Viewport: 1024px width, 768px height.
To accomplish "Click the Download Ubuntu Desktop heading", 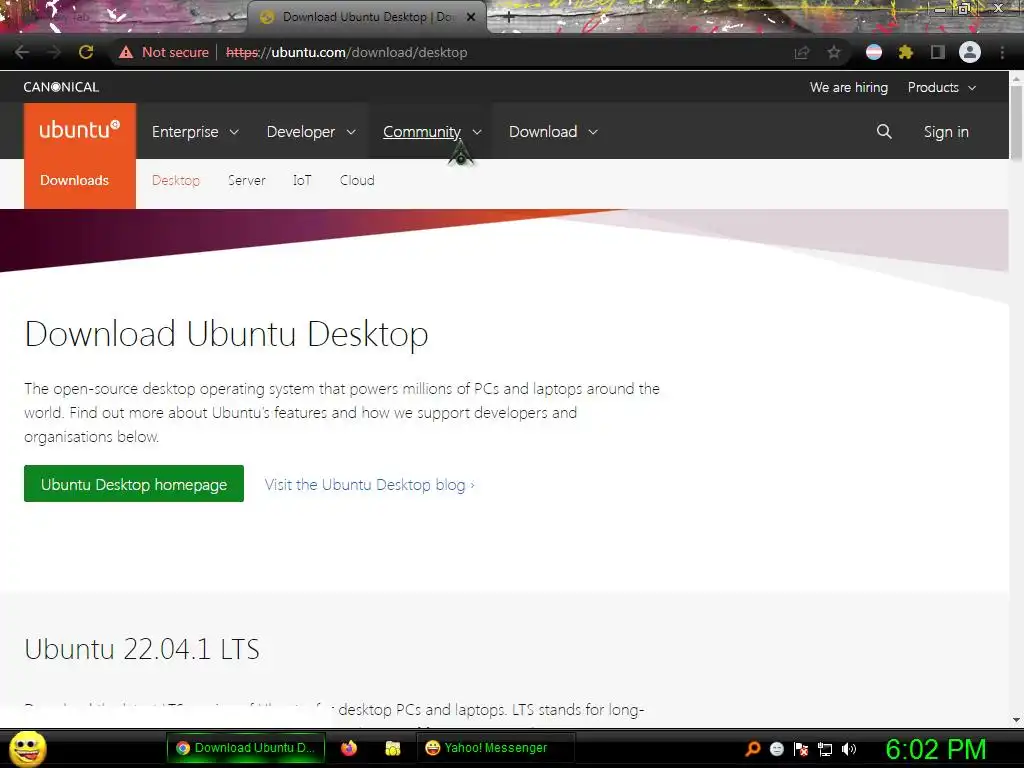I will 226,334.
